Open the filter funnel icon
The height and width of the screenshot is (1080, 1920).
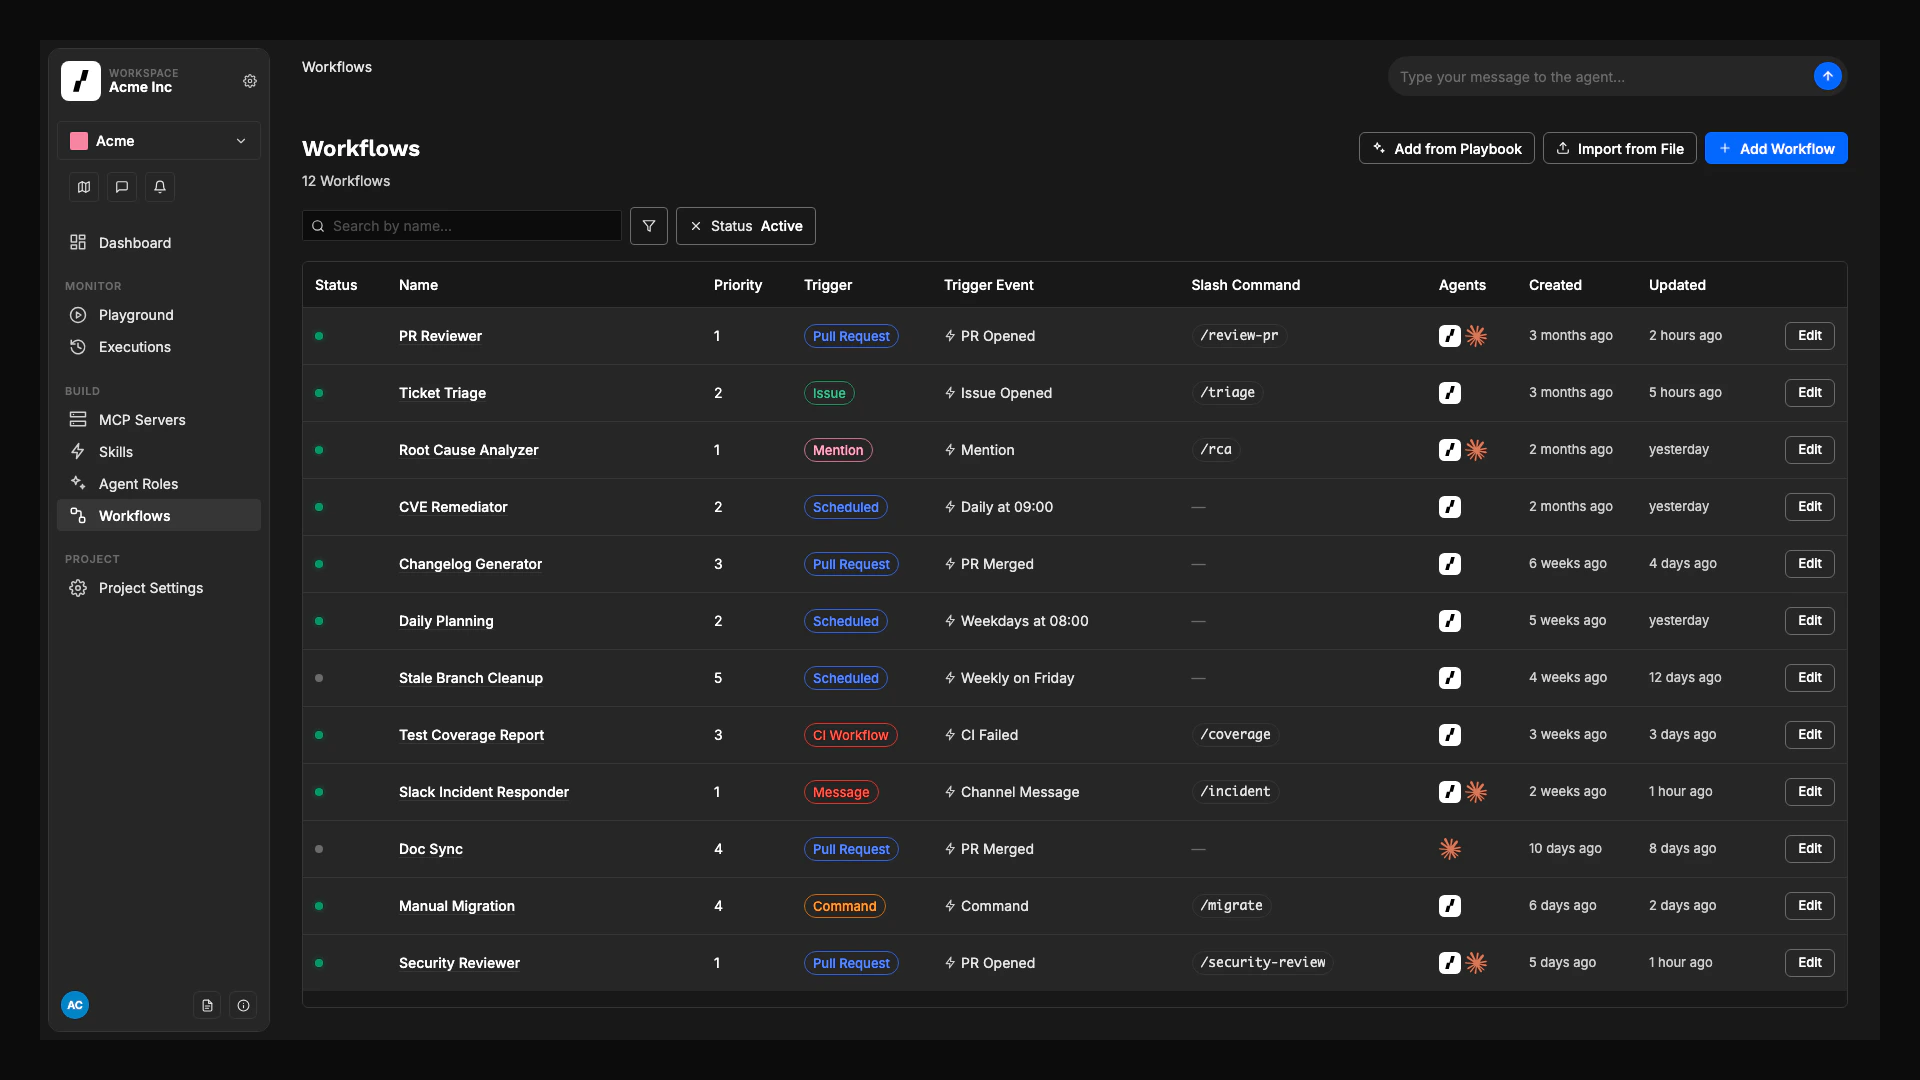coord(649,226)
